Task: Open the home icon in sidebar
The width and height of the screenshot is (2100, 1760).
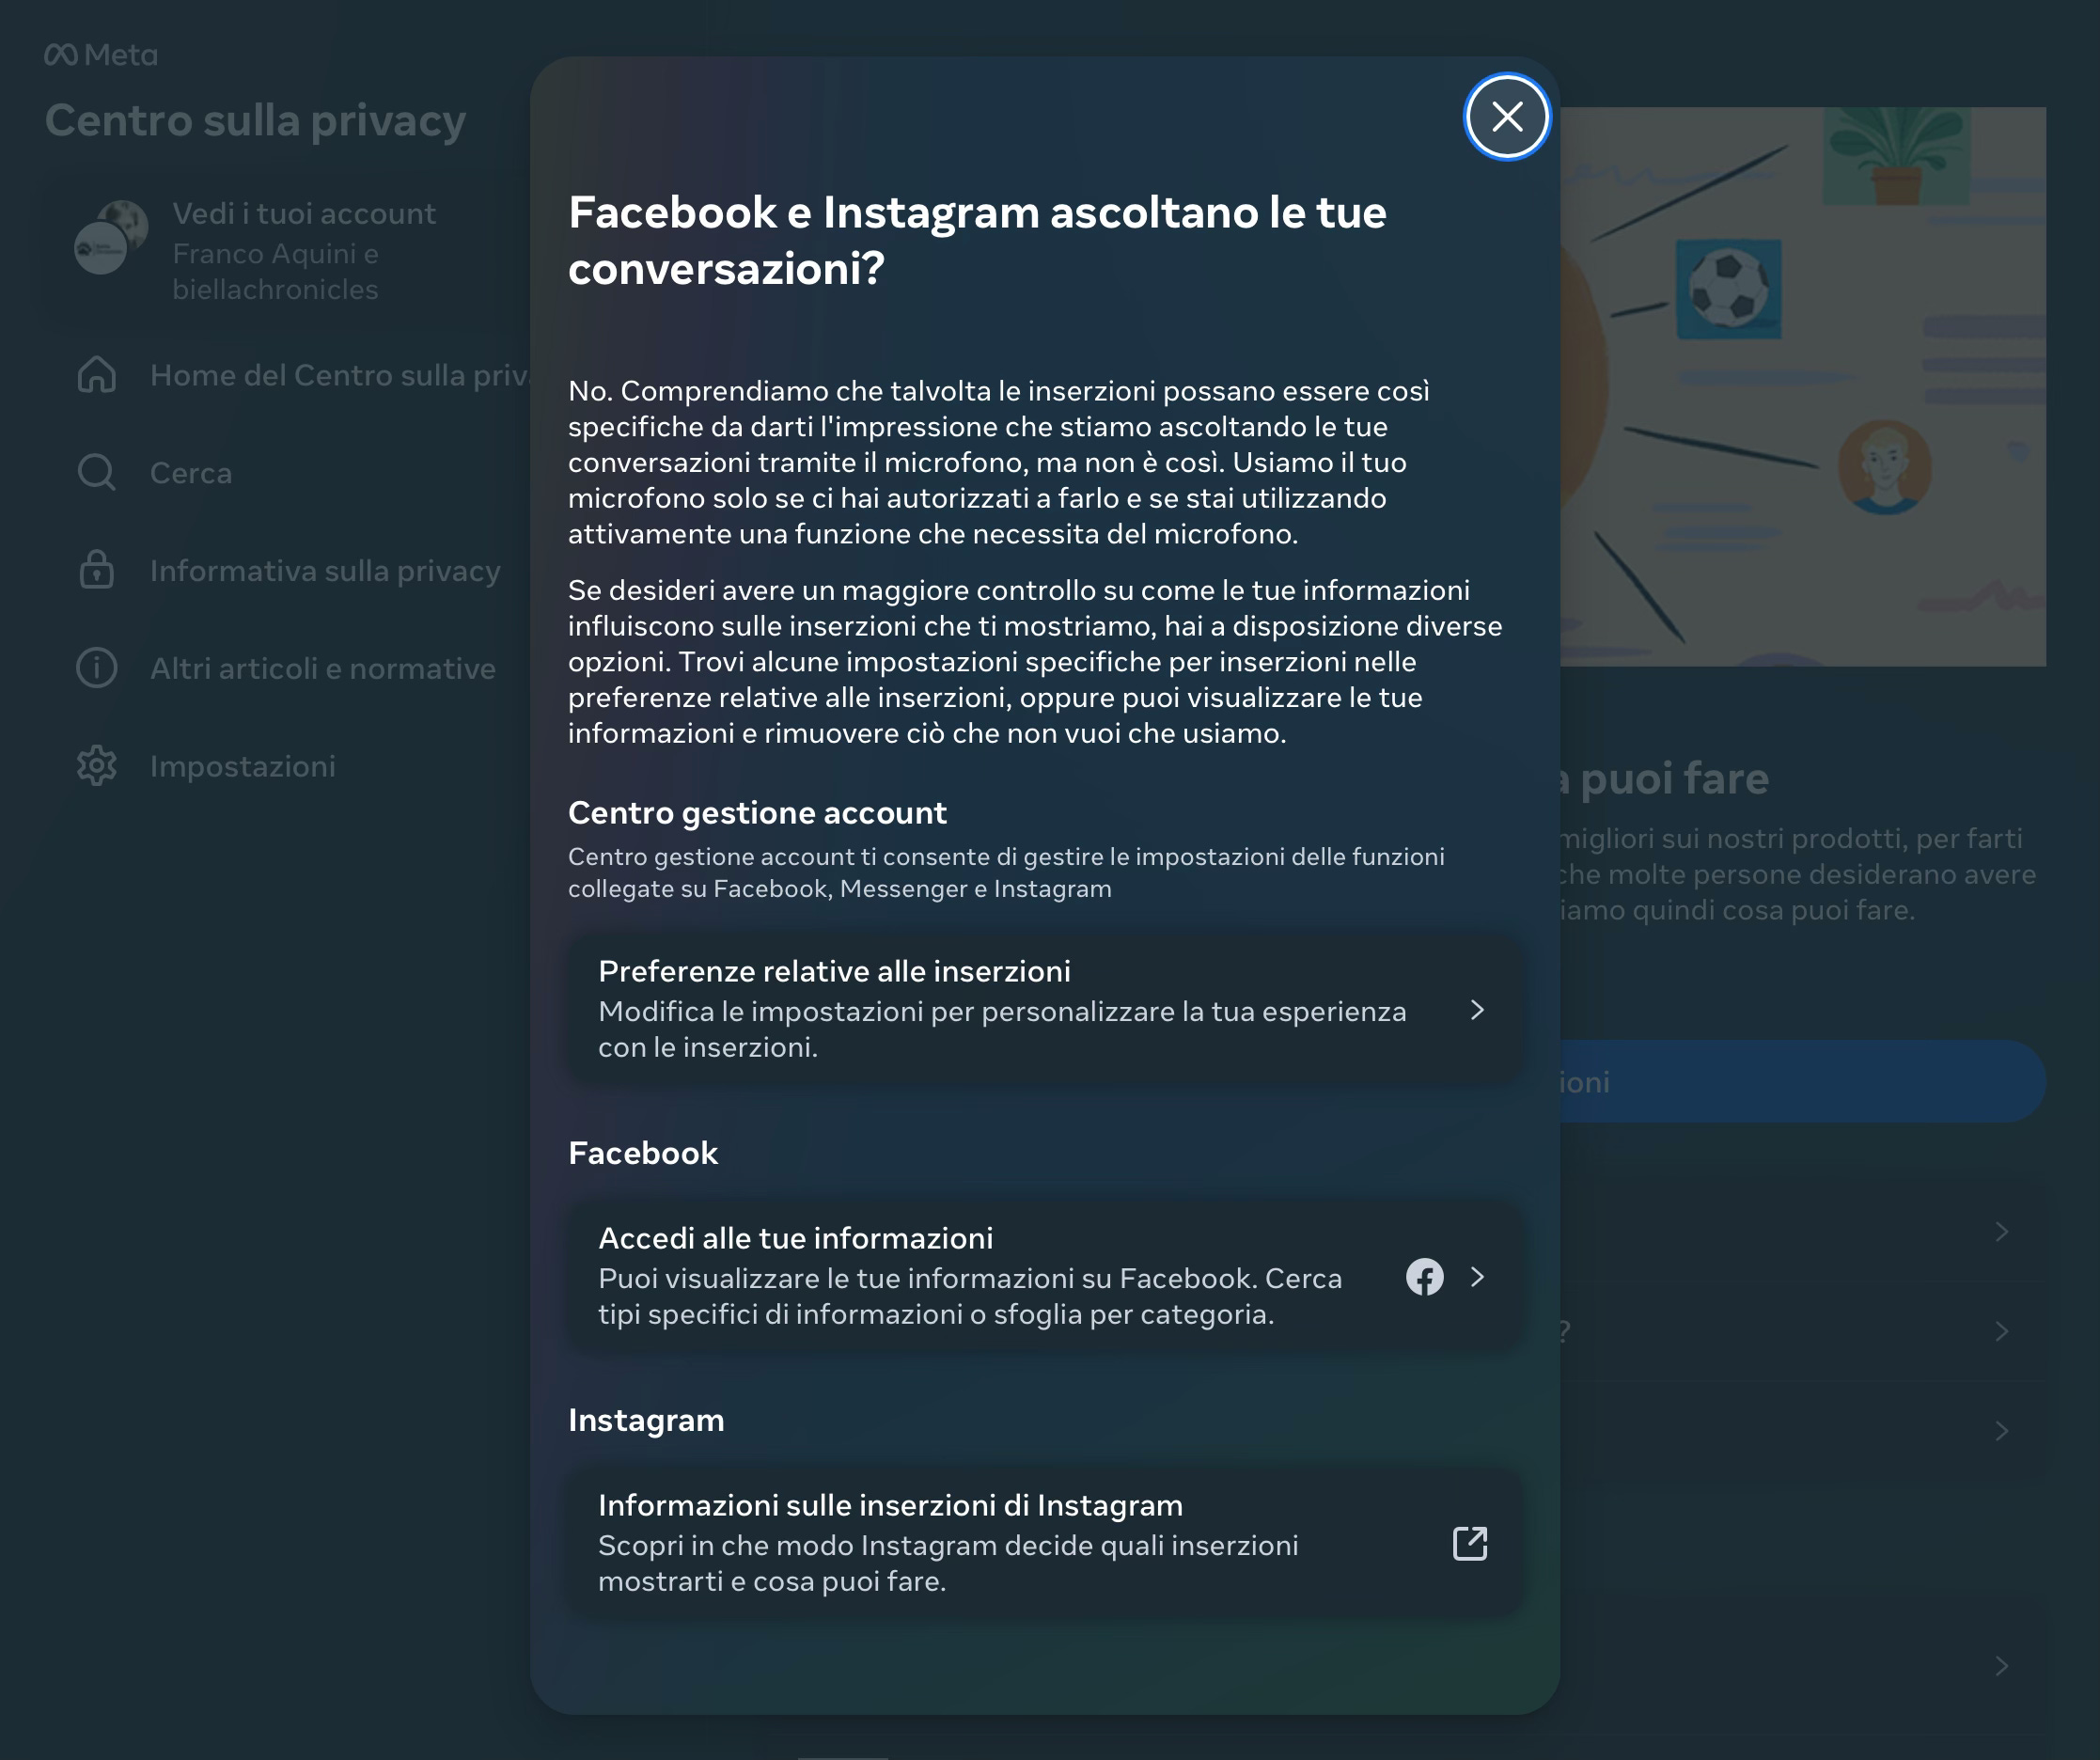Action: [97, 375]
